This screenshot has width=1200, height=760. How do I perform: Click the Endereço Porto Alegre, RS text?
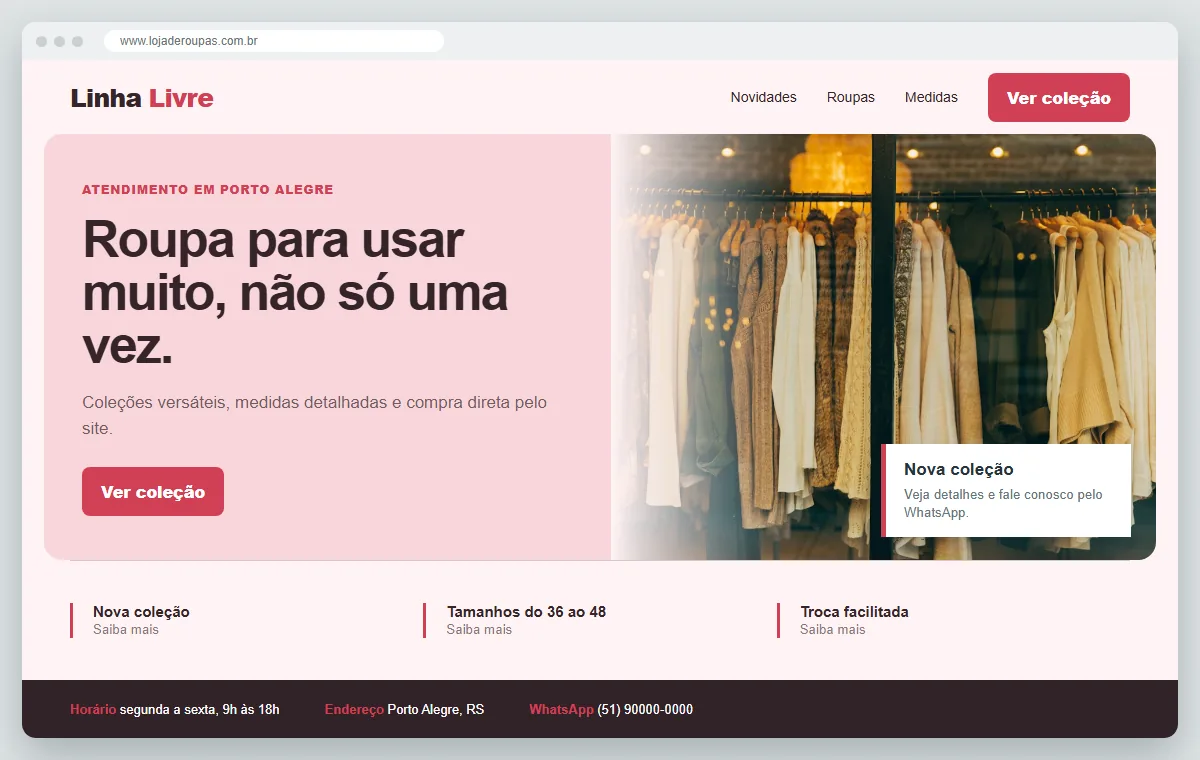click(x=404, y=710)
